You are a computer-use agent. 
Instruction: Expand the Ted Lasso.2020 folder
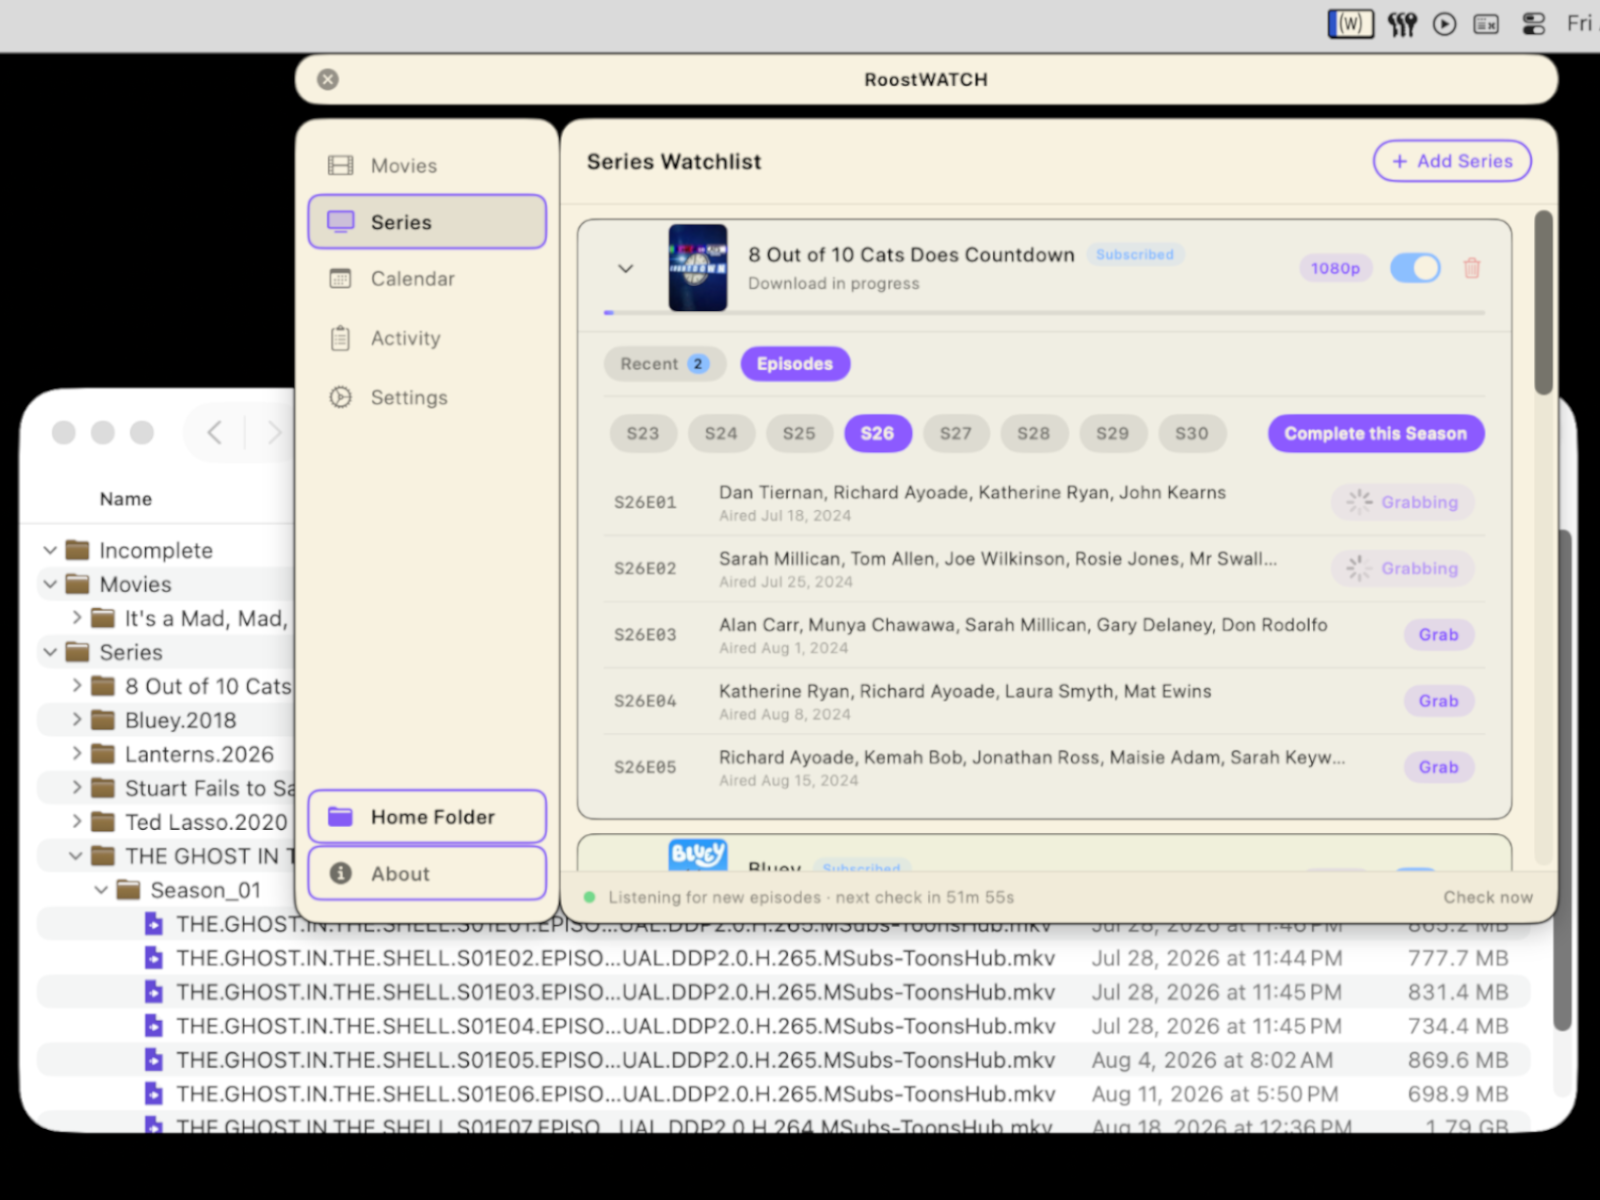point(77,822)
